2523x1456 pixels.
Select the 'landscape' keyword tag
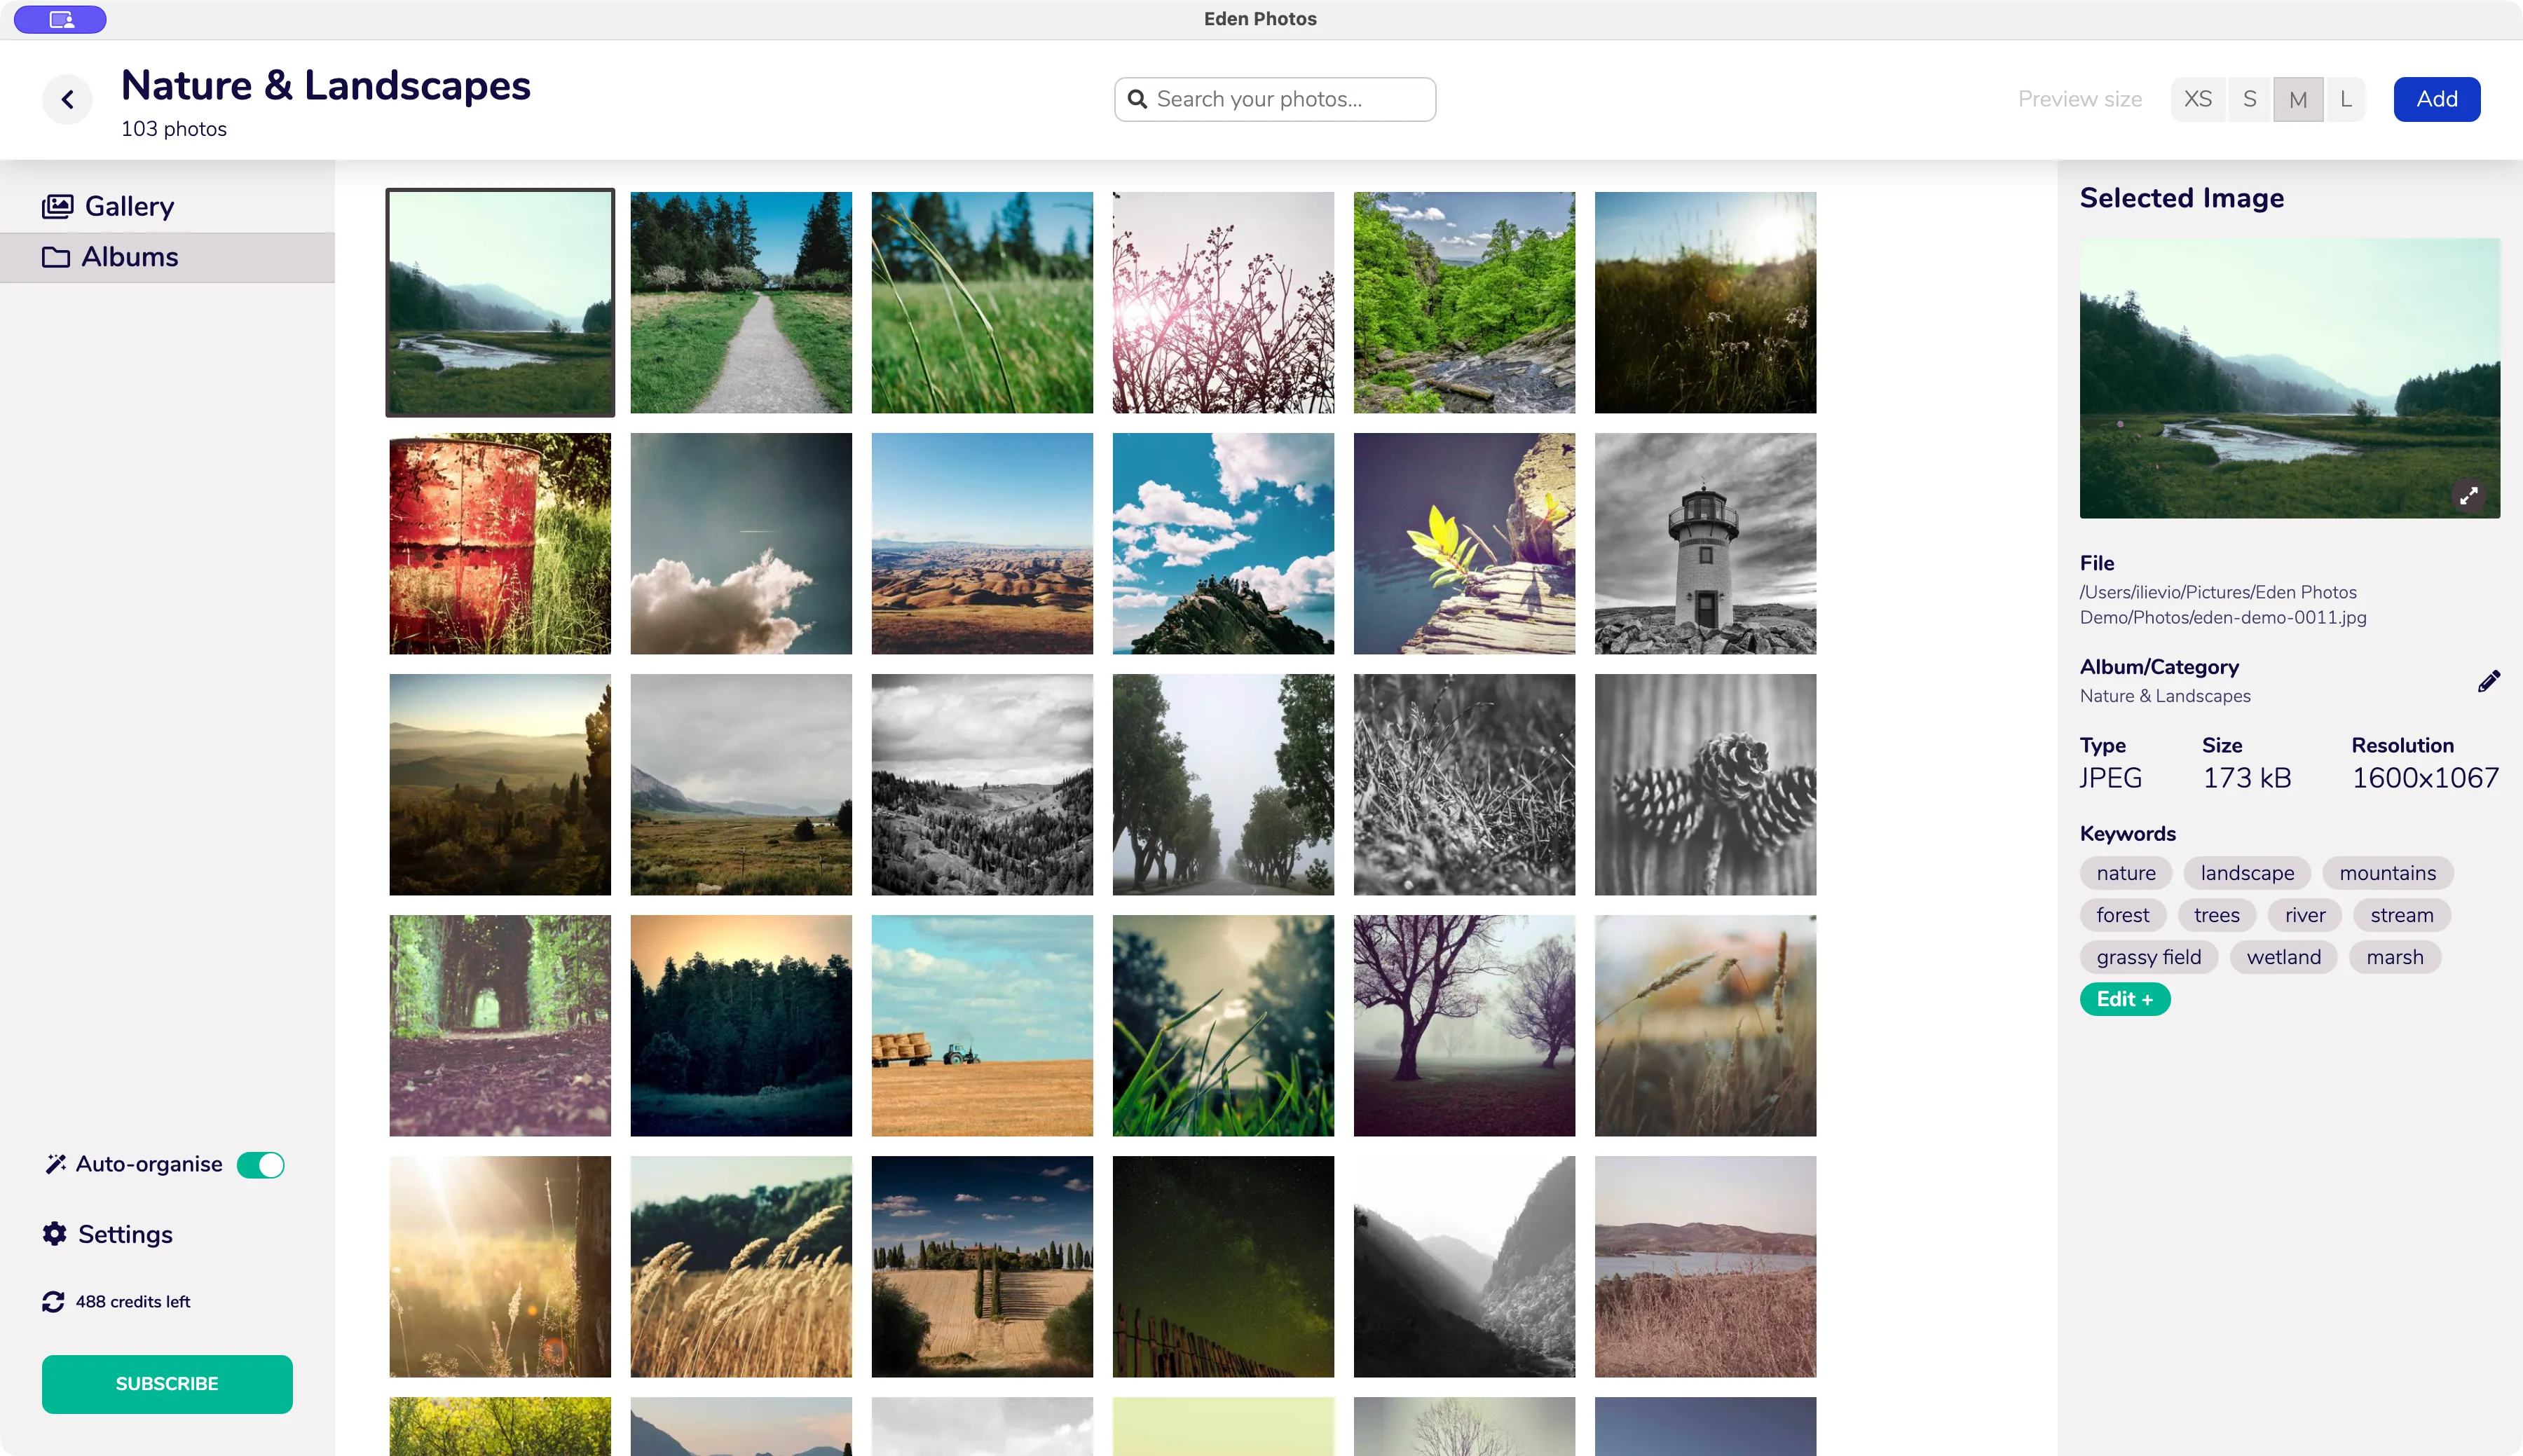[2247, 873]
